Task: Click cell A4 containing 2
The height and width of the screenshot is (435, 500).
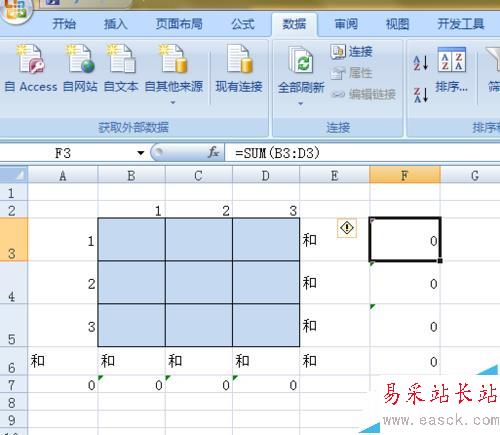Action: coord(63,282)
